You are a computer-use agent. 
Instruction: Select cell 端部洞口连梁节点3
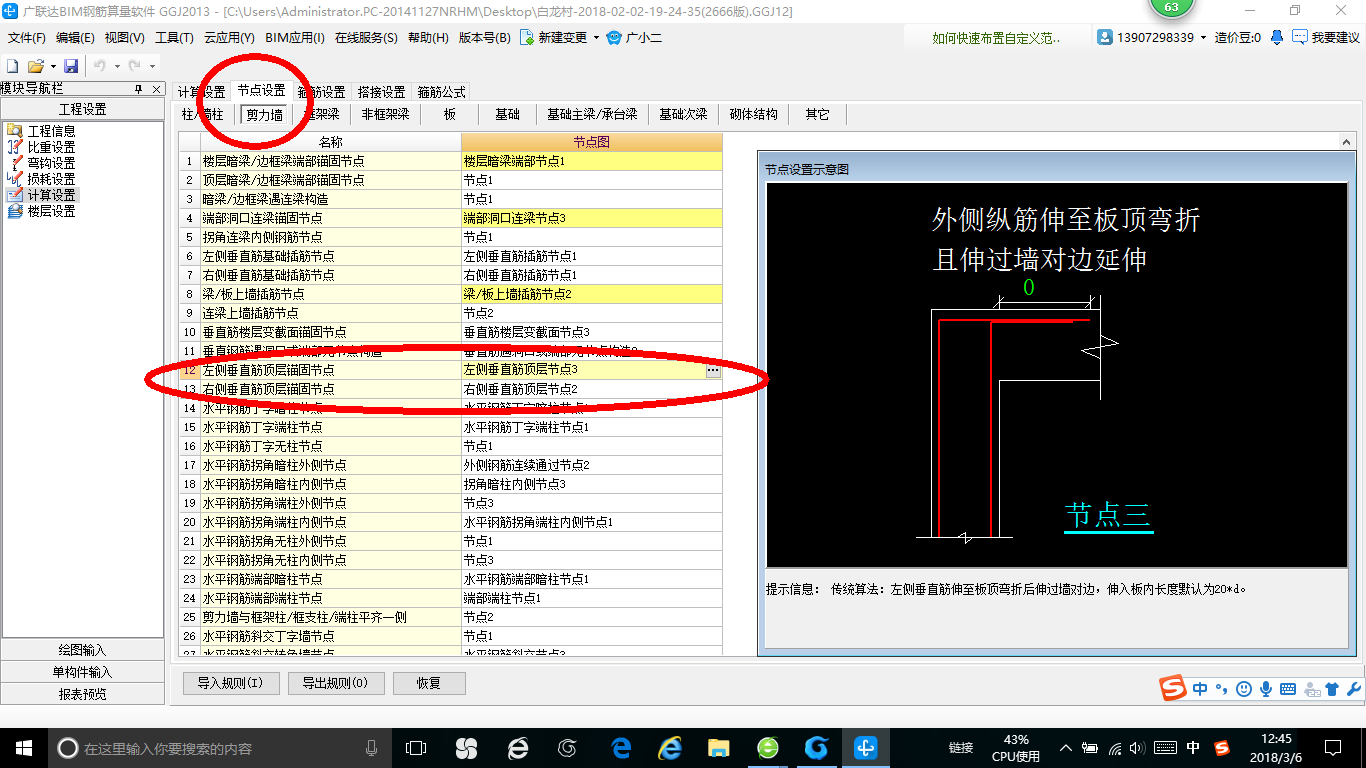click(591, 218)
